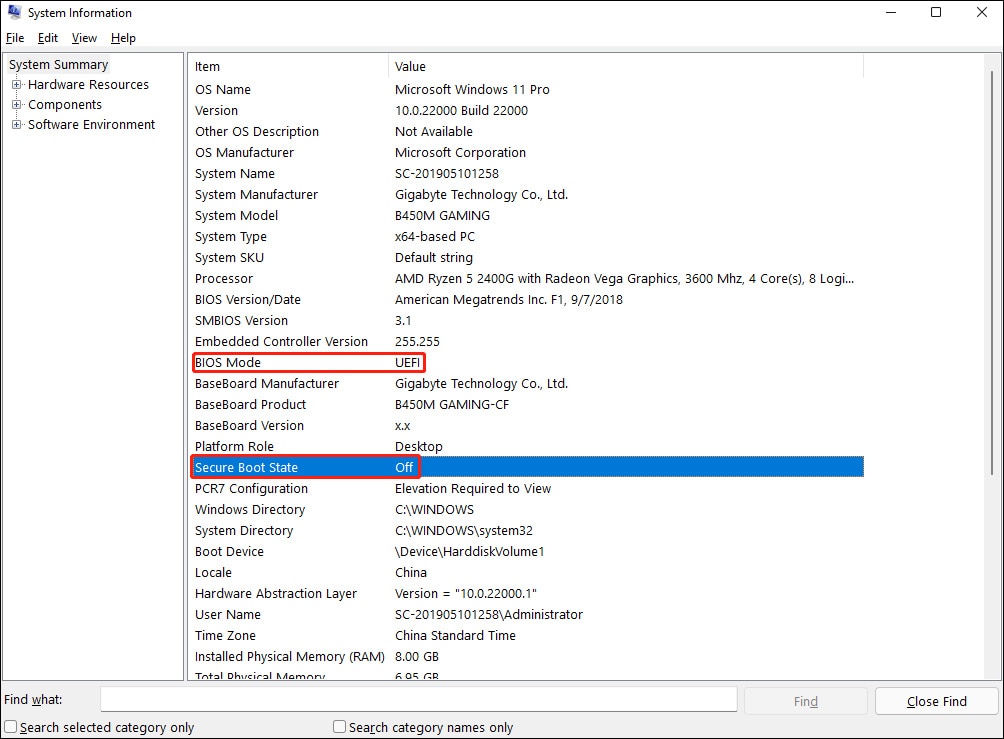Select the BIOS Version/Date row

pyautogui.click(x=527, y=300)
